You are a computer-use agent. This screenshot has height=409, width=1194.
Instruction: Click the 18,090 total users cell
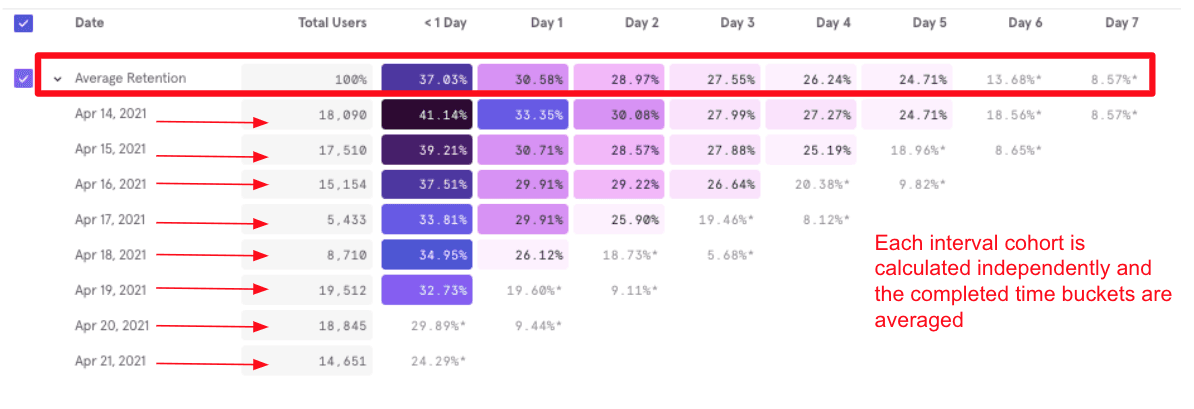(x=307, y=115)
